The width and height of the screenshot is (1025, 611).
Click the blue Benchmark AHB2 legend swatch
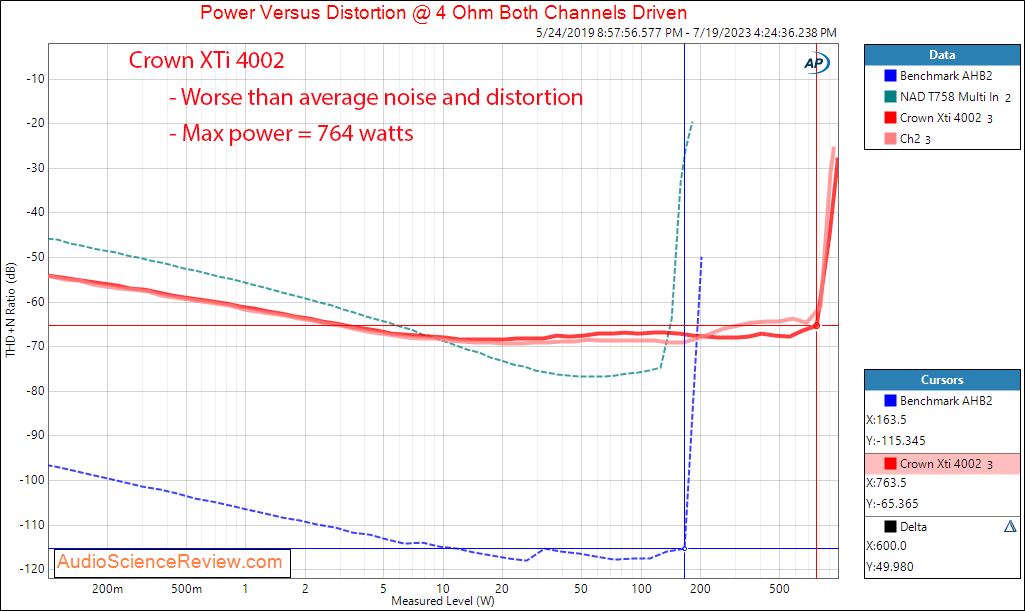(x=890, y=76)
